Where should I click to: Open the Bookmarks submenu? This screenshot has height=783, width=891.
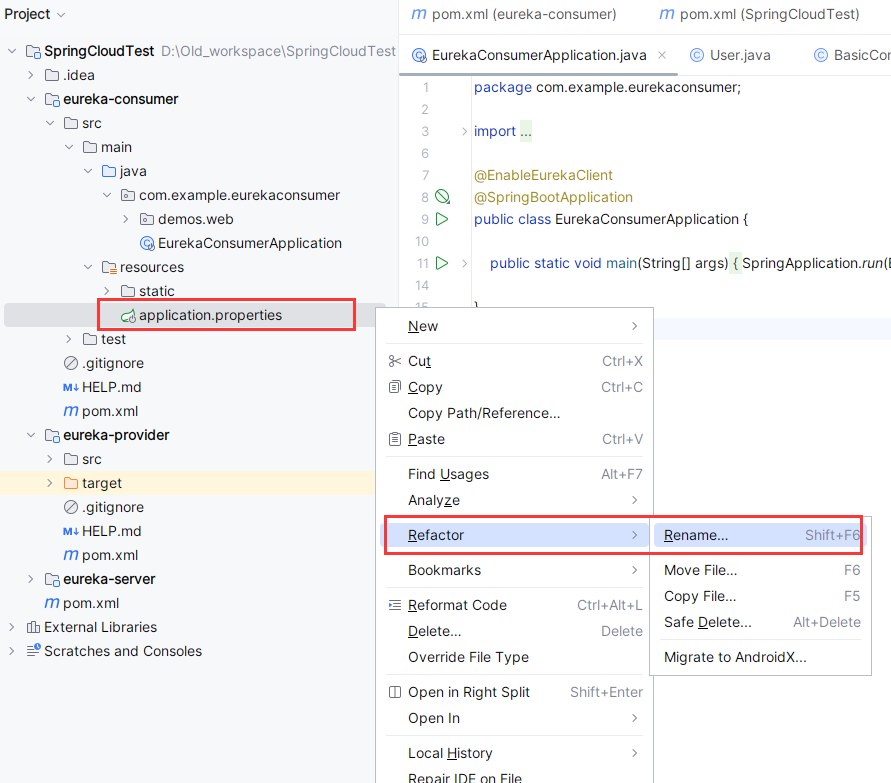[x=514, y=570]
